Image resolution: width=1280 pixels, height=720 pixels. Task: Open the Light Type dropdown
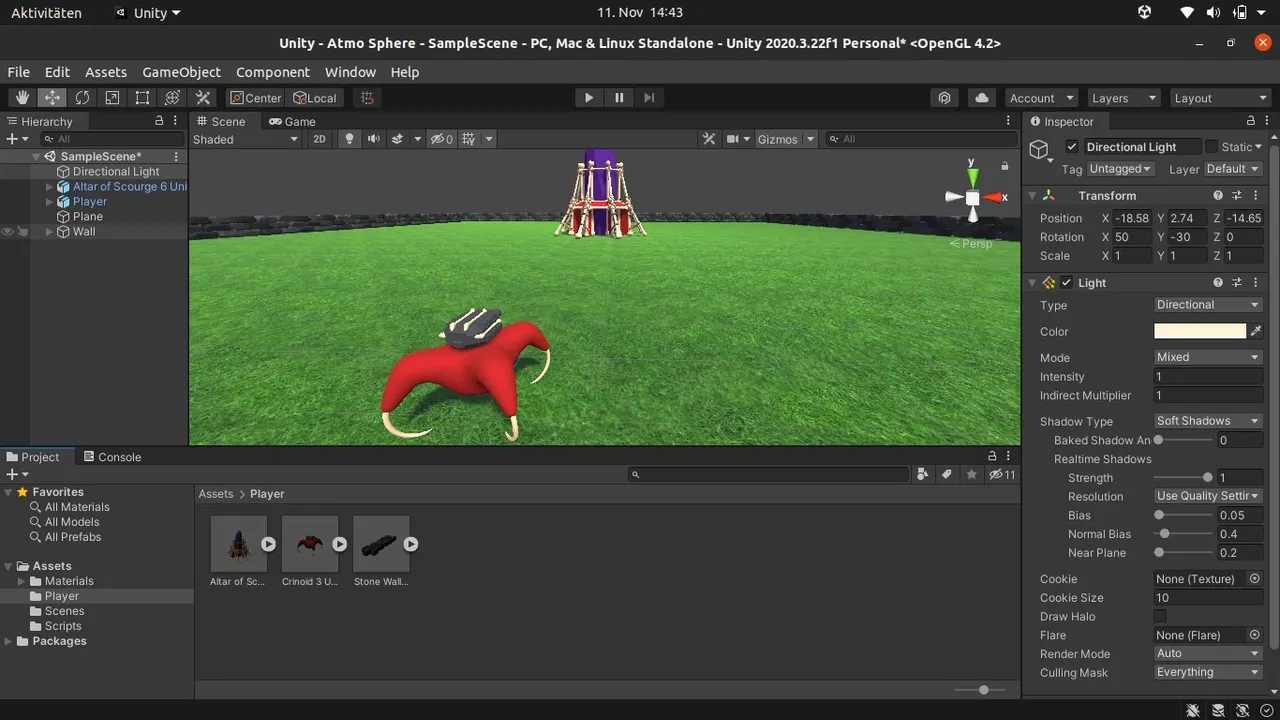(1208, 305)
